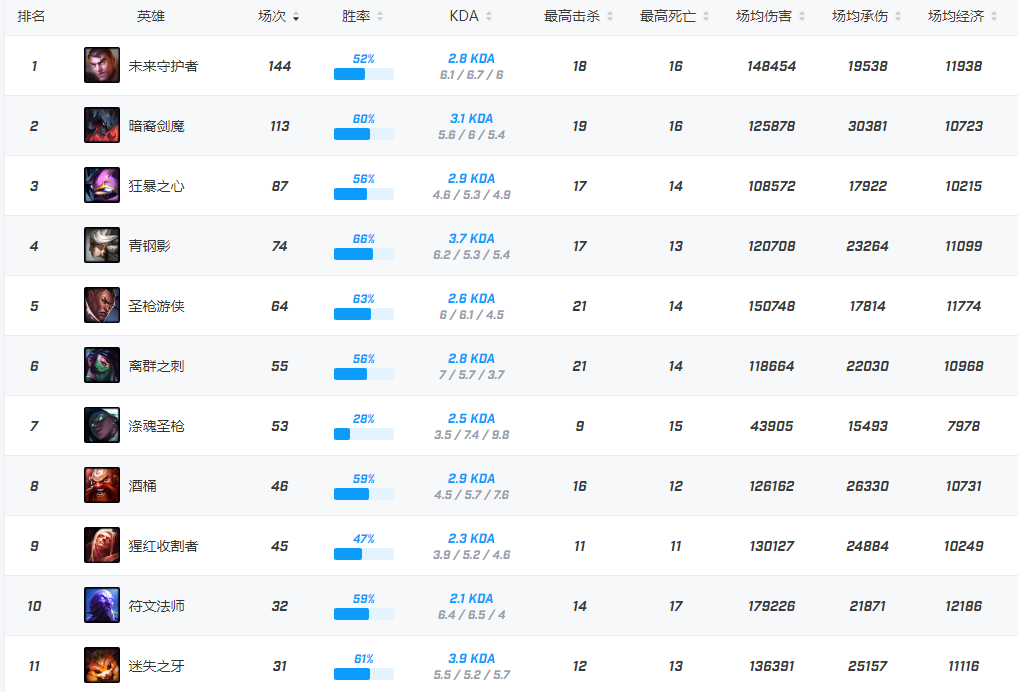Image resolution: width=1018 pixels, height=692 pixels.
Task: Open hero name 符文法师
Action: 156,606
